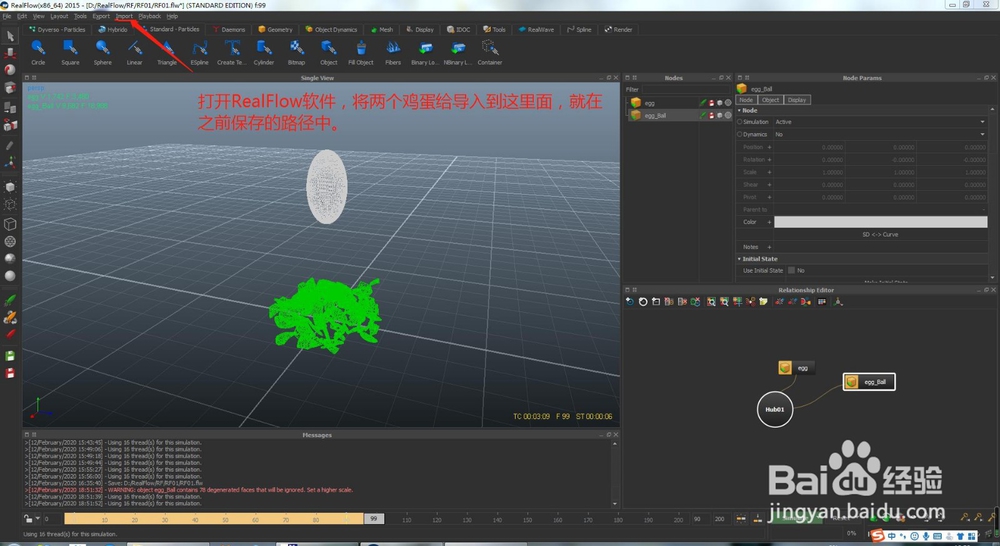The height and width of the screenshot is (546, 1000).
Task: Click the egg_Ball object icon in Nodes list
Action: coord(636,115)
